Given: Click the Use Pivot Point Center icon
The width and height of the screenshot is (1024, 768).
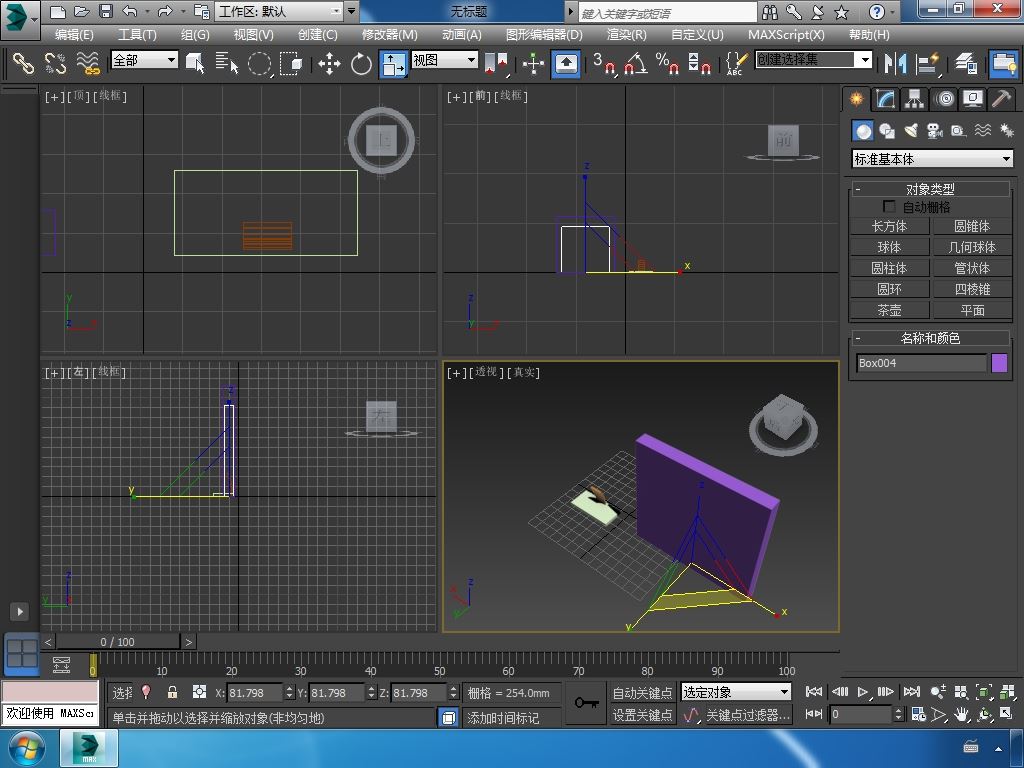Looking at the screenshot, I should pos(496,63).
